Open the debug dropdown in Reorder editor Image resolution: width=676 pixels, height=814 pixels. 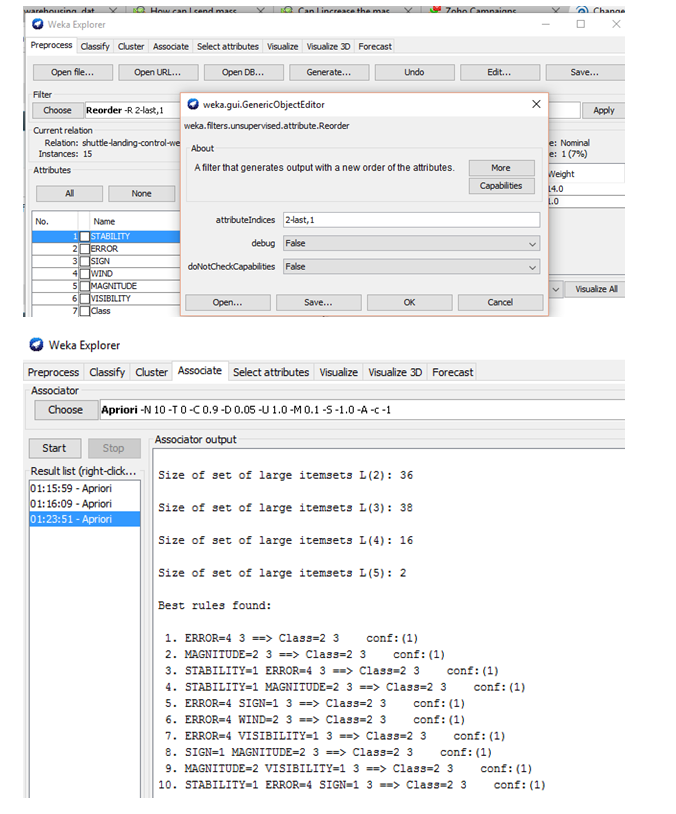point(411,243)
